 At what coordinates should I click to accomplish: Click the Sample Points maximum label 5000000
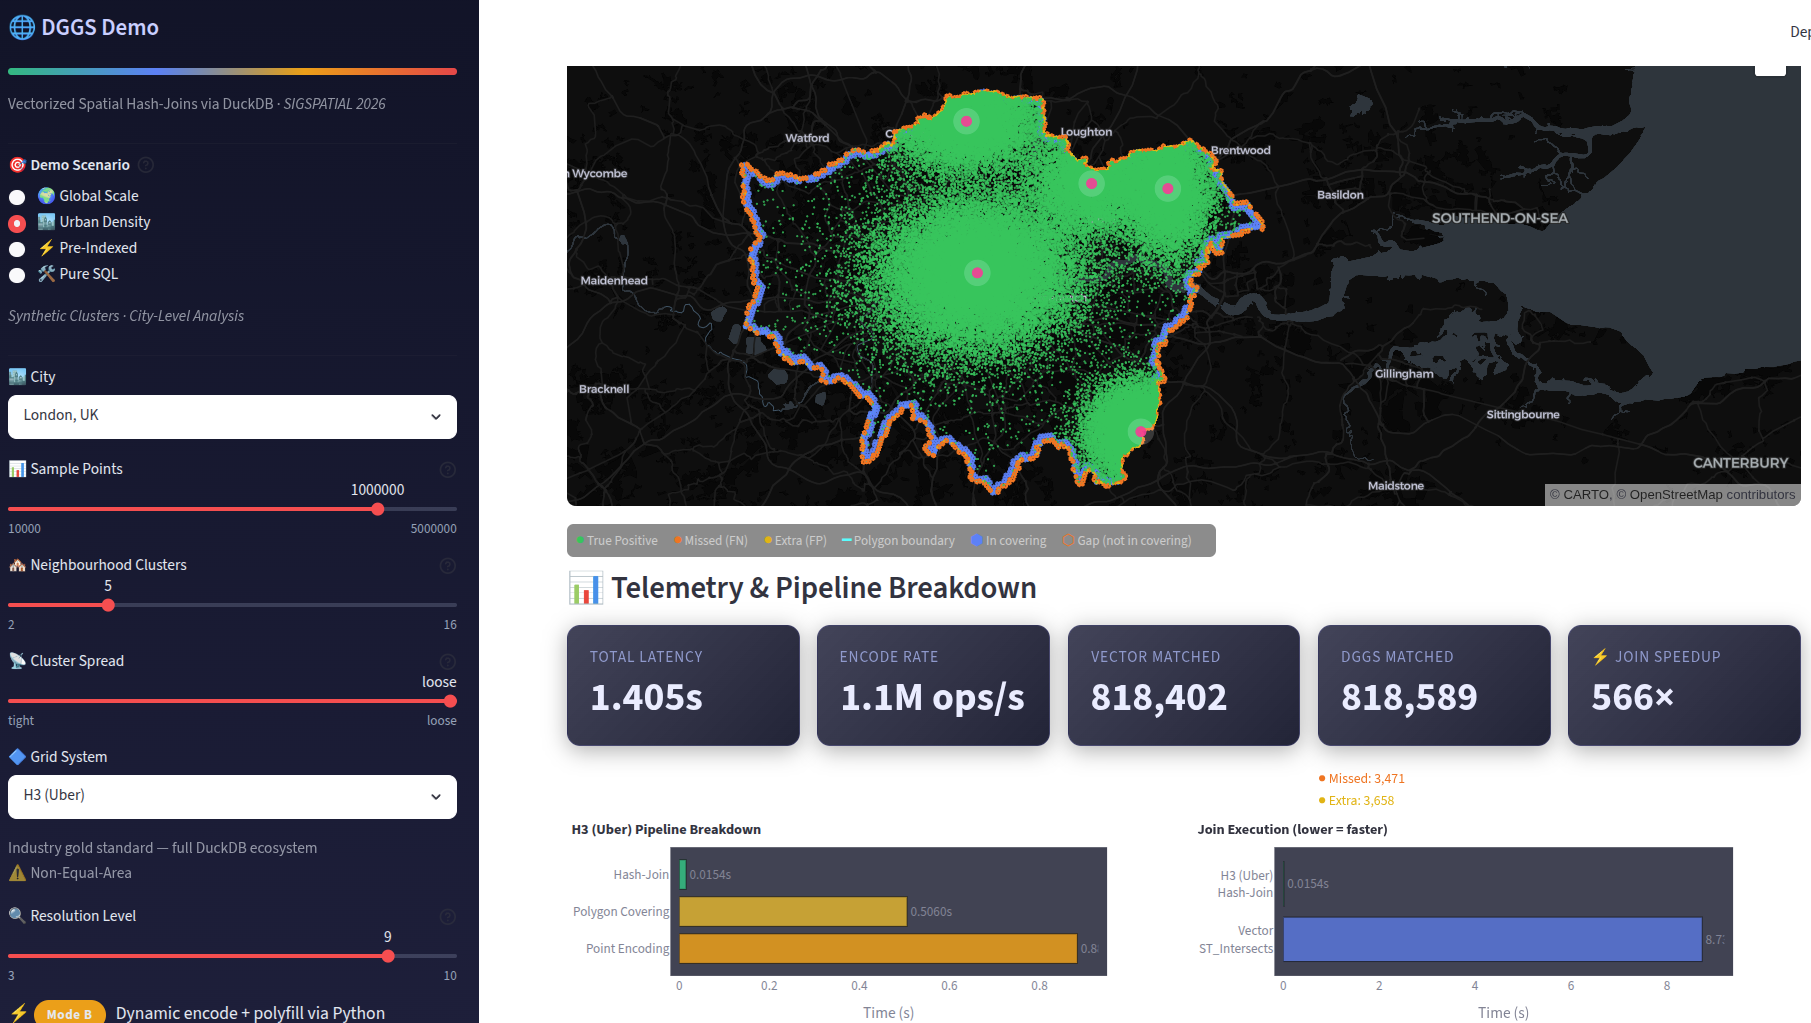click(x=433, y=529)
